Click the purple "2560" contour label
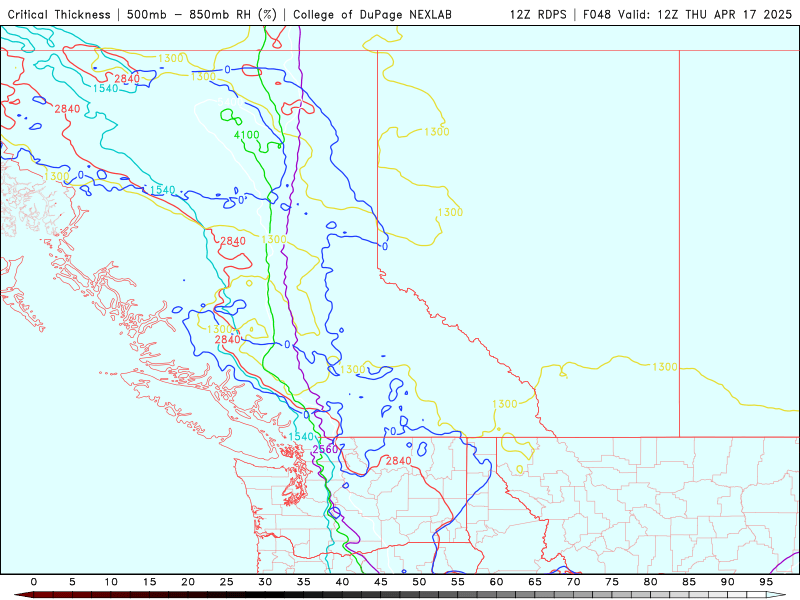The image size is (800, 600). 326,449
